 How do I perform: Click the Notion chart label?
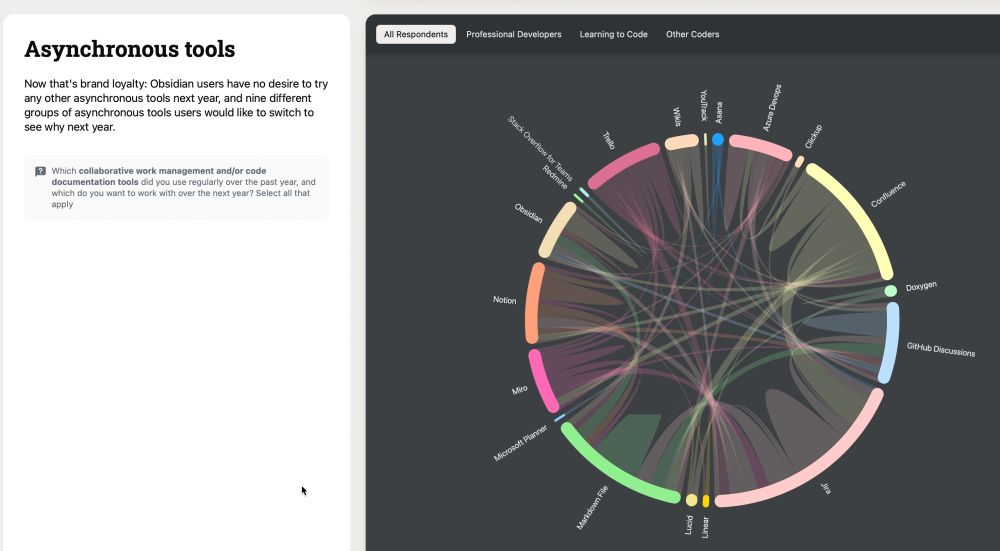[504, 300]
